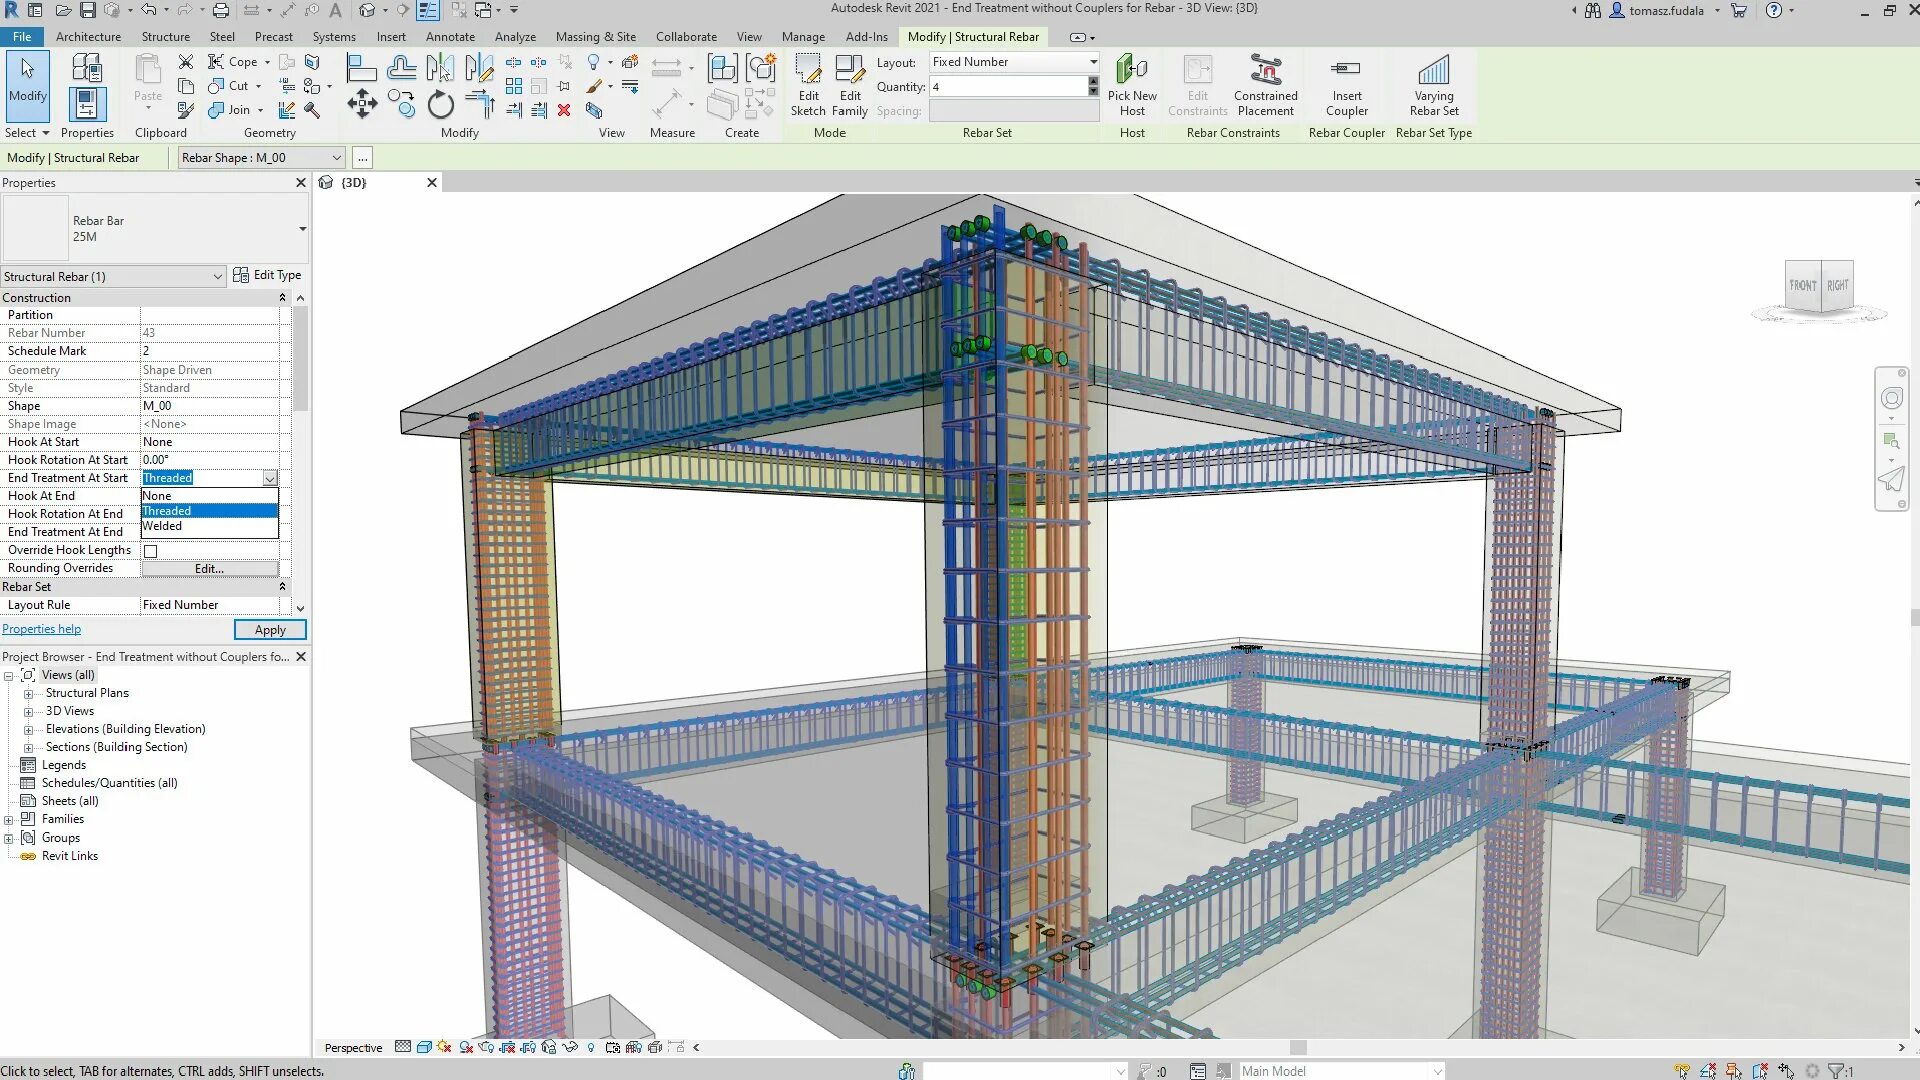
Task: Open the Structure ribbon tab
Action: click(165, 37)
